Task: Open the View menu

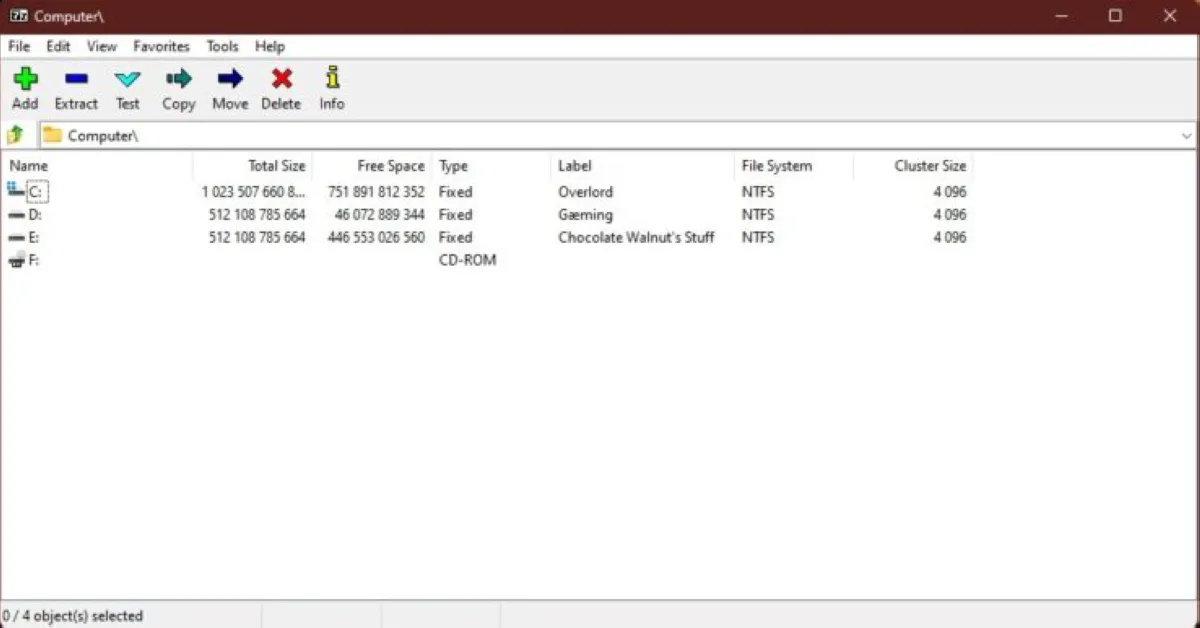Action: [101, 46]
